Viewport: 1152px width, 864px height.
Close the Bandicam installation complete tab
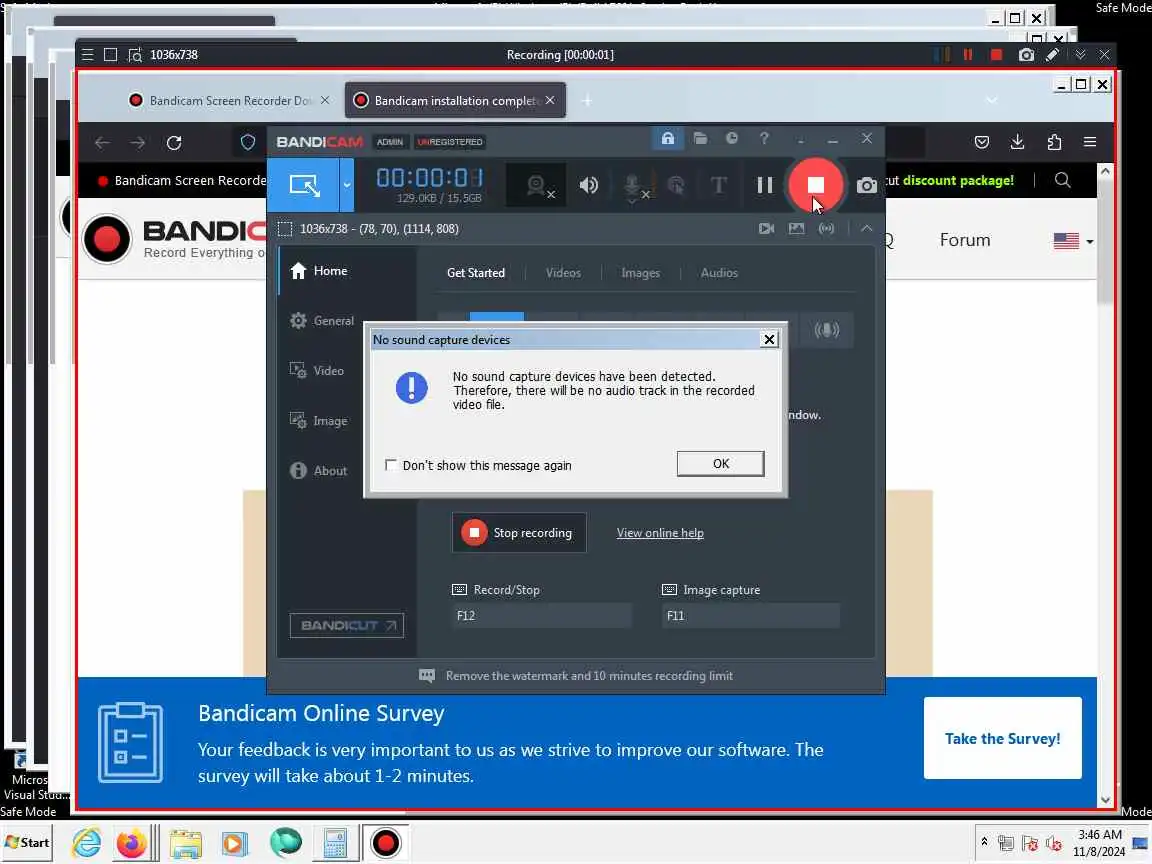[550, 100]
